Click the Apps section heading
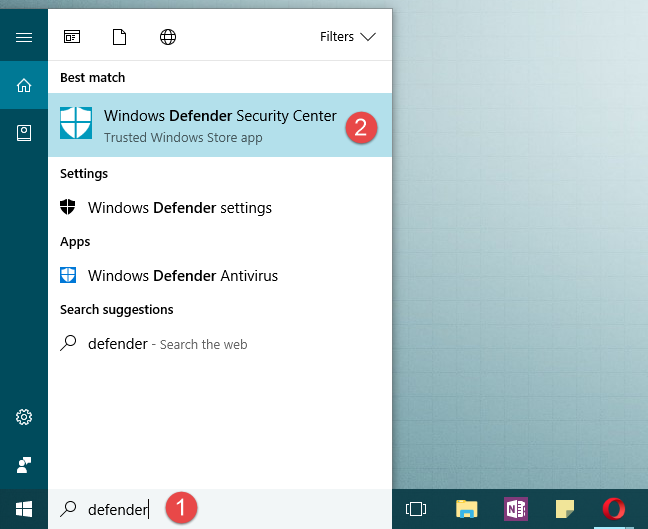Image resolution: width=648 pixels, height=529 pixels. point(75,241)
